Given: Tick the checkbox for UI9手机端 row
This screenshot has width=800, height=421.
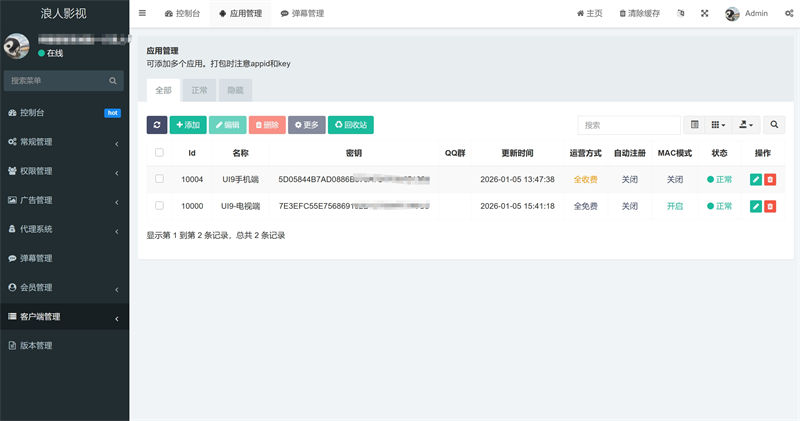Looking at the screenshot, I should [159, 180].
